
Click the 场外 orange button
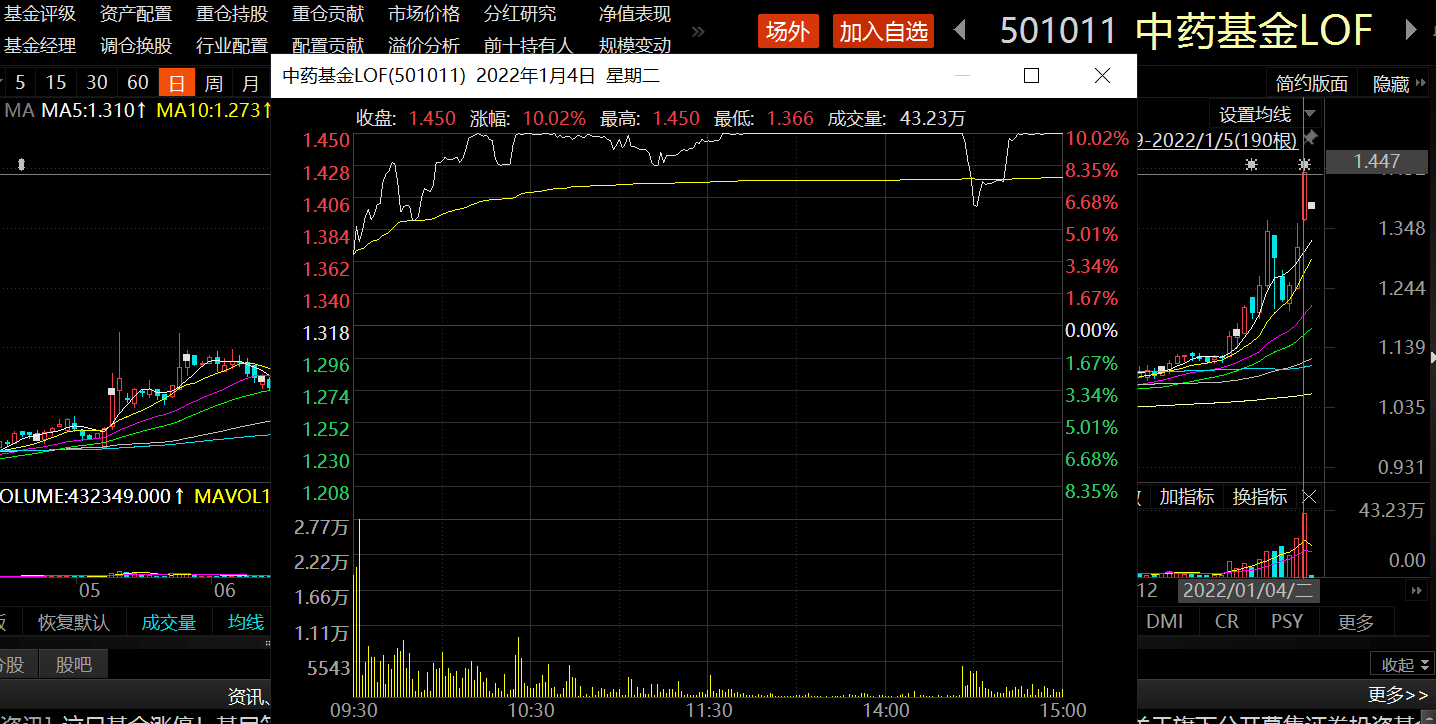coord(788,31)
